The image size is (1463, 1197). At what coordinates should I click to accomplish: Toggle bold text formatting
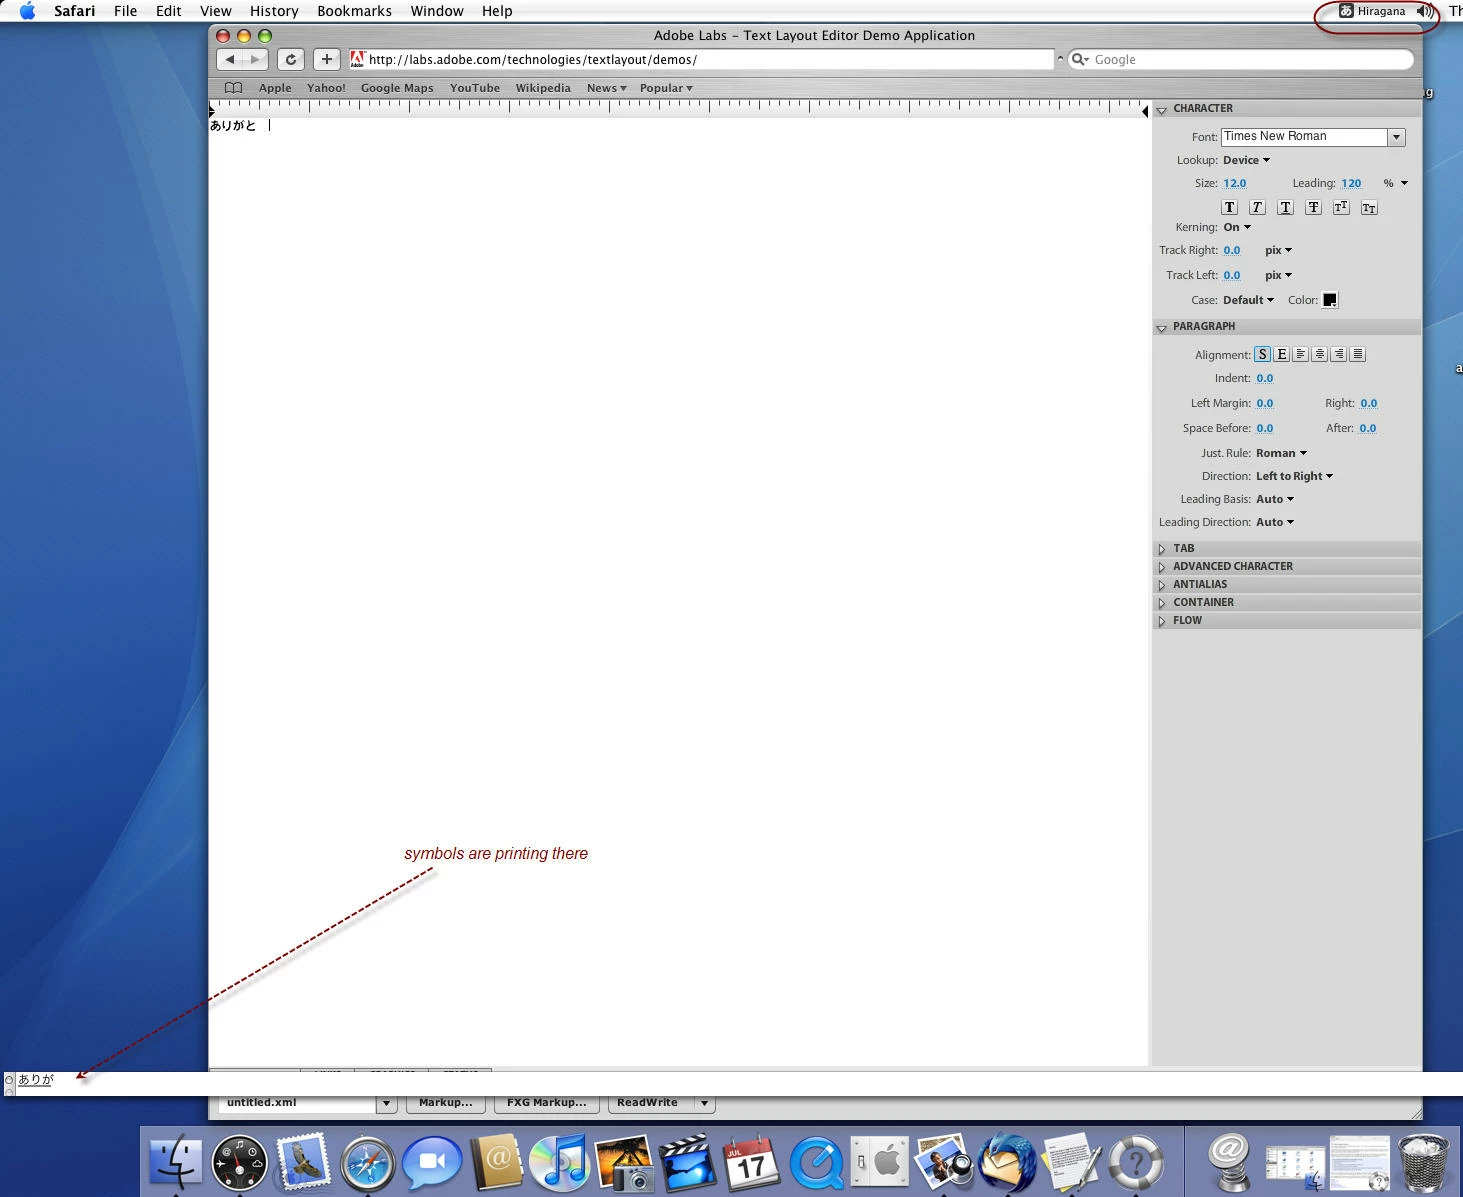coord(1230,208)
